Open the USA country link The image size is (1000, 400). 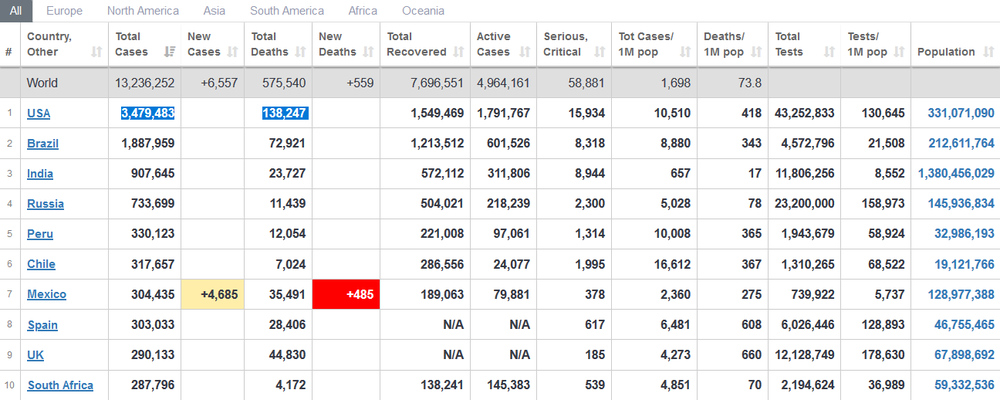(x=39, y=113)
